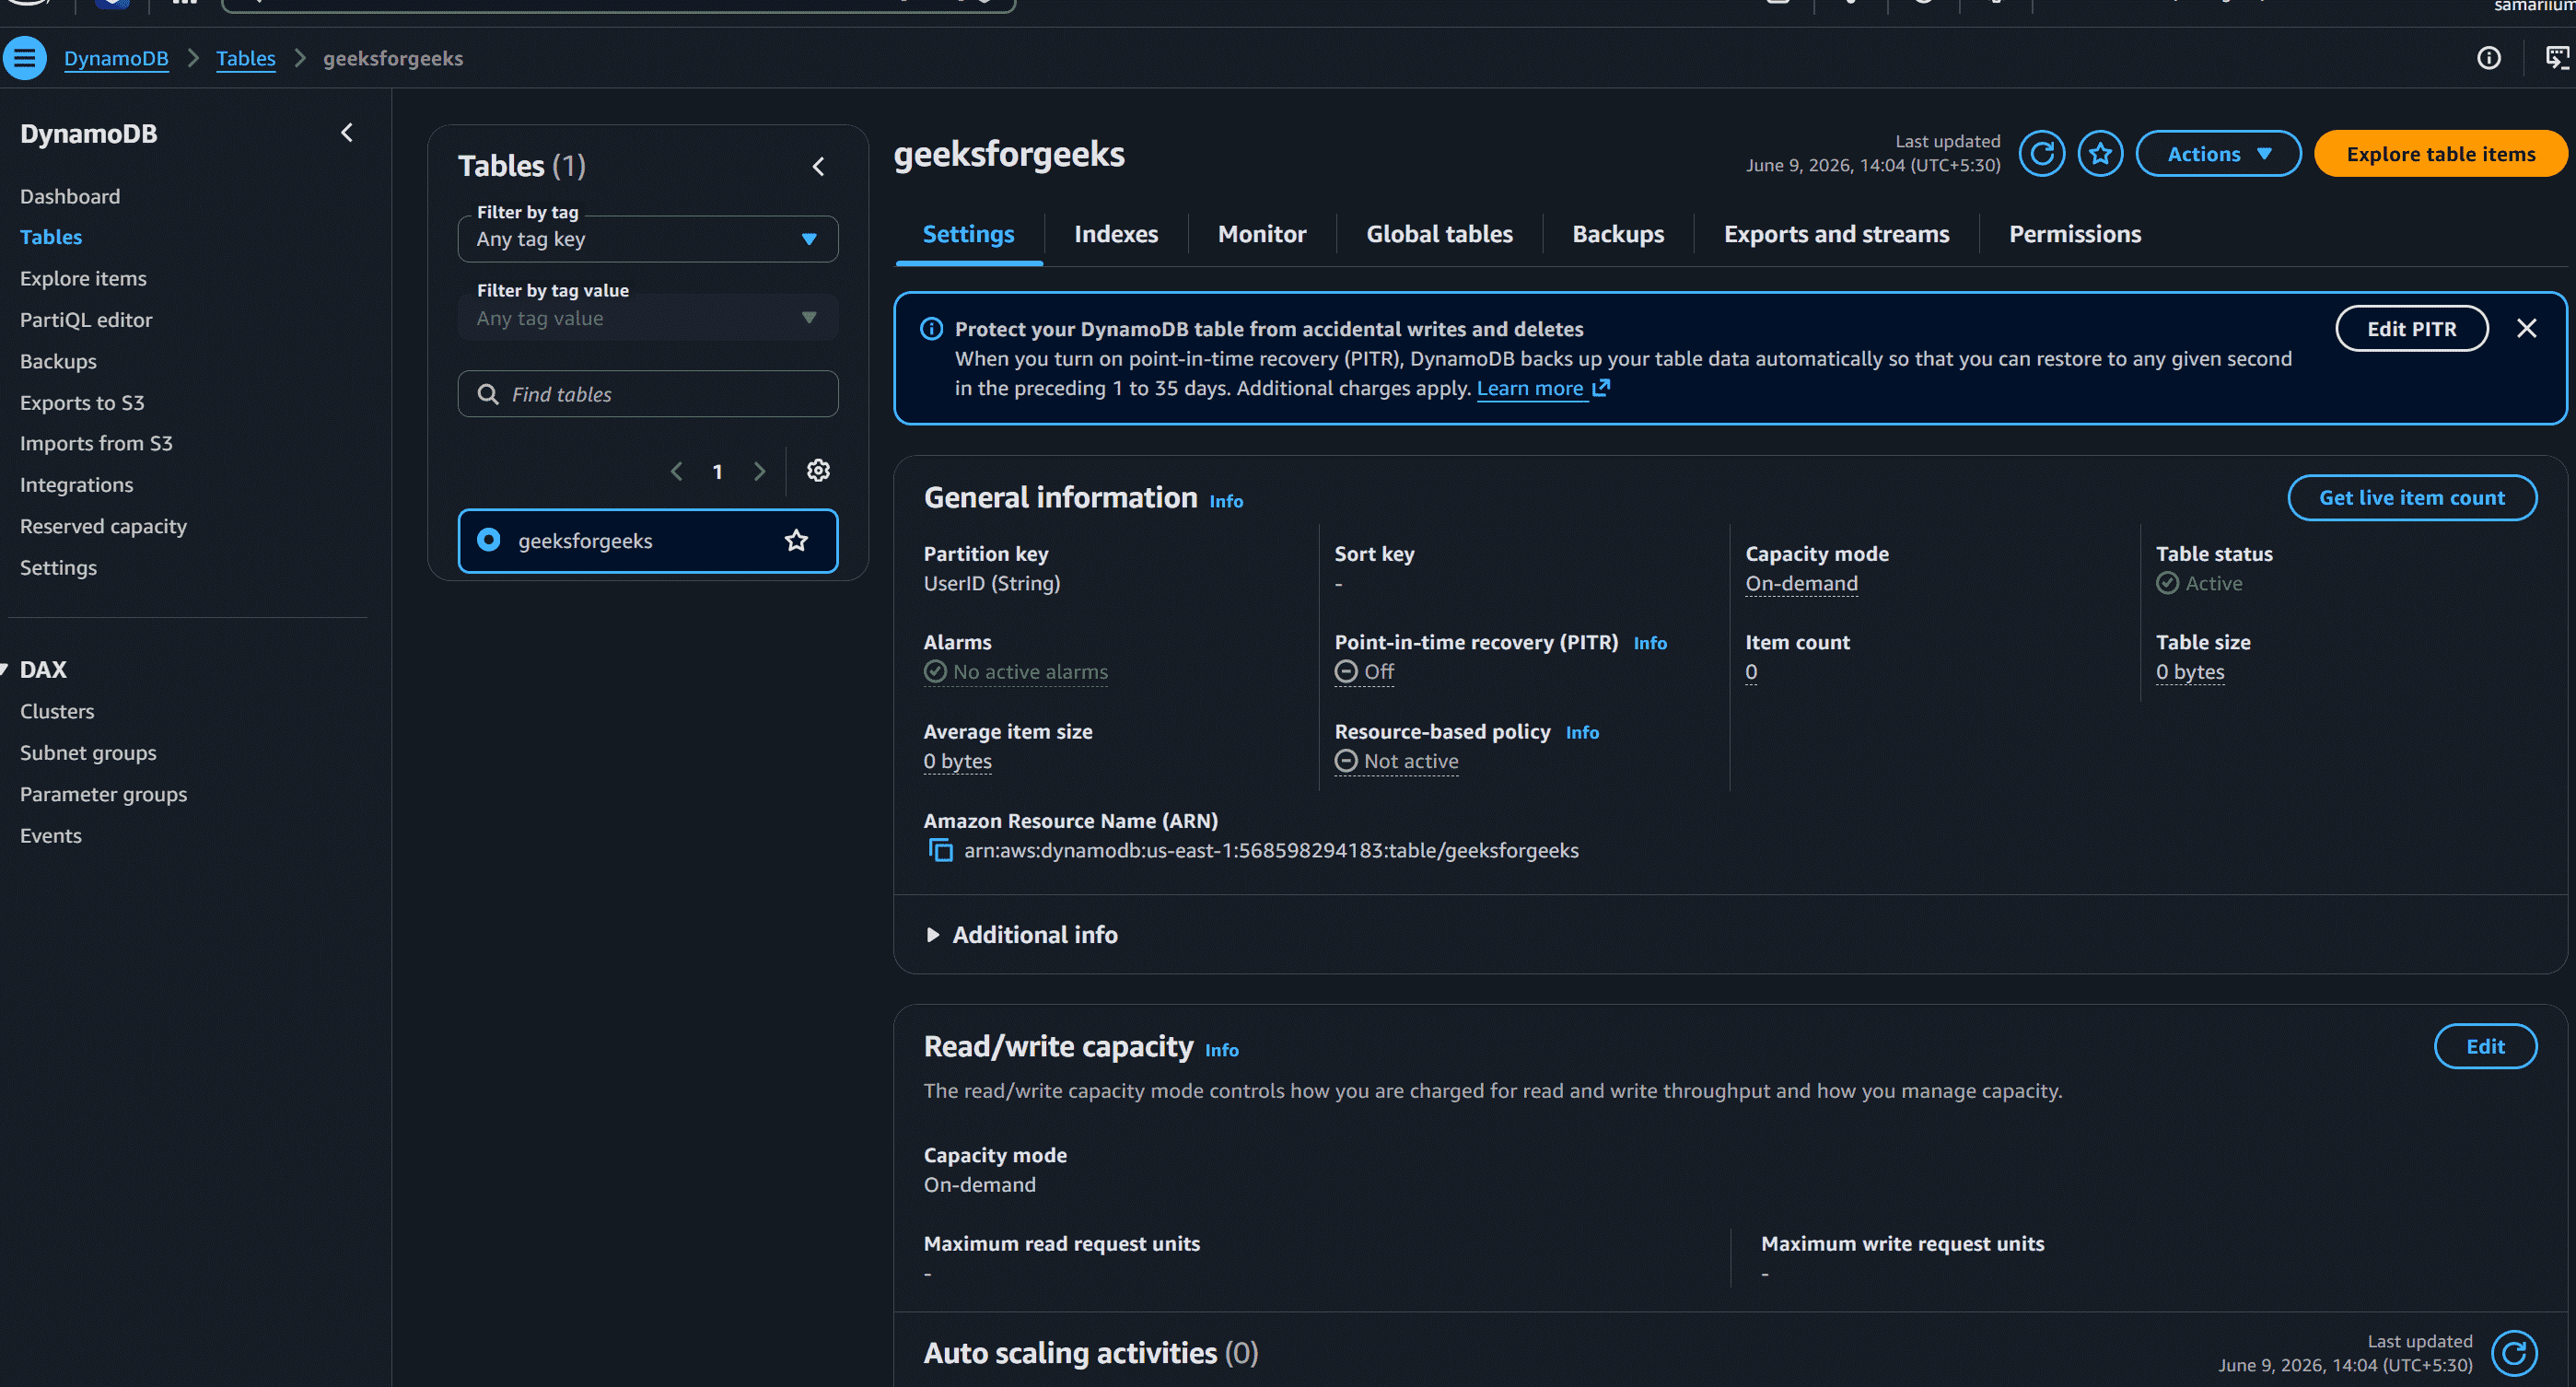Refresh Auto scaling activities list
This screenshot has height=1387, width=2576.
(2513, 1353)
